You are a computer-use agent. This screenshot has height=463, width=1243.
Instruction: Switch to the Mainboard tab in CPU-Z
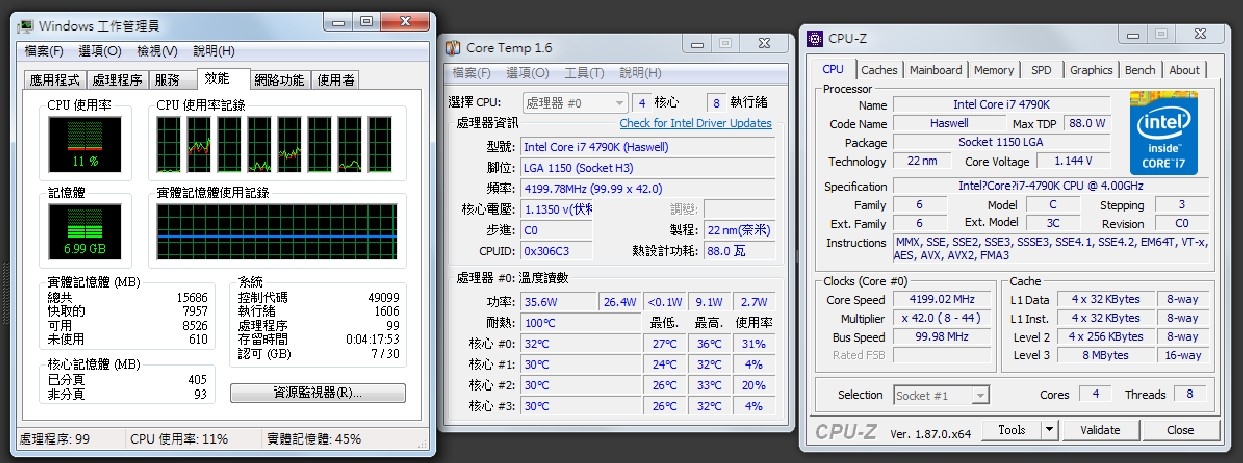pyautogui.click(x=936, y=70)
